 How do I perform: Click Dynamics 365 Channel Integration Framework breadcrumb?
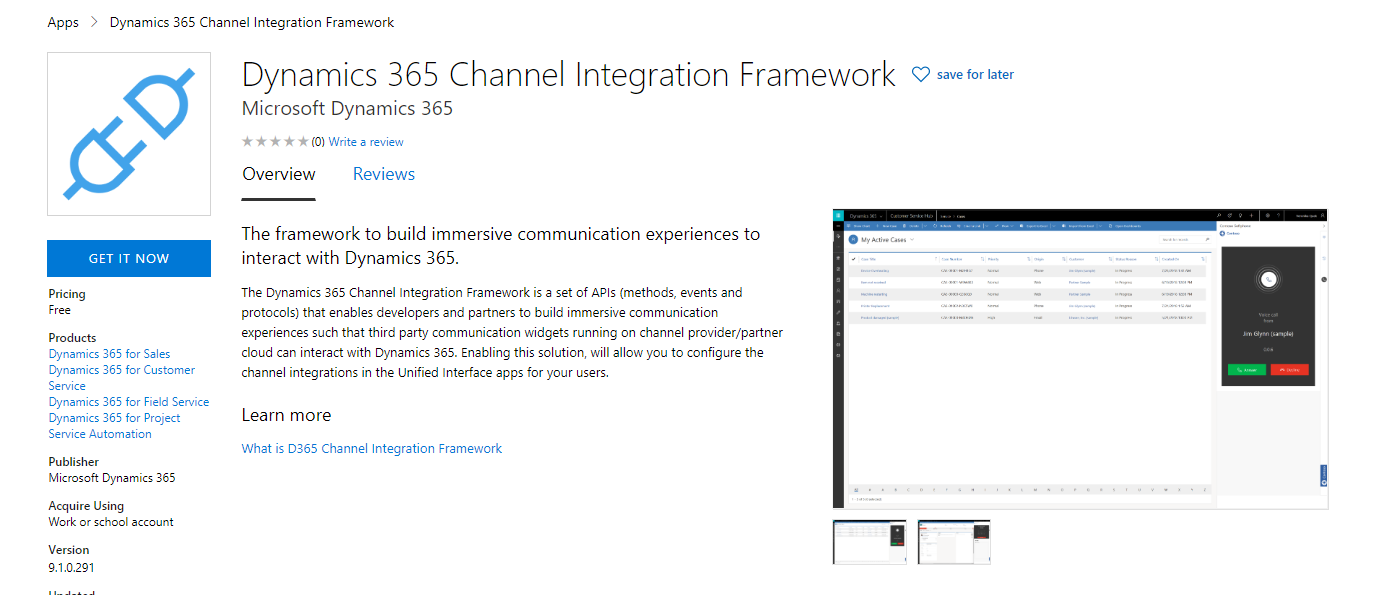252,22
